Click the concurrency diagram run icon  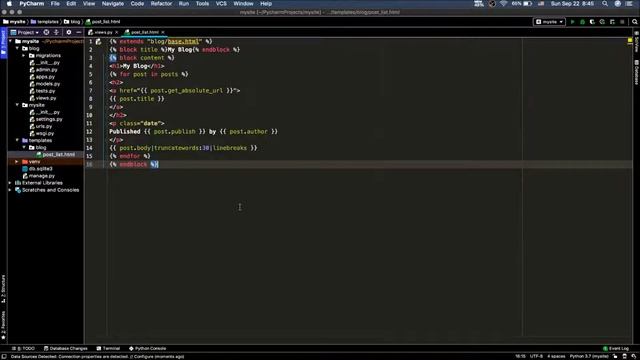pyautogui.click(x=612, y=22)
